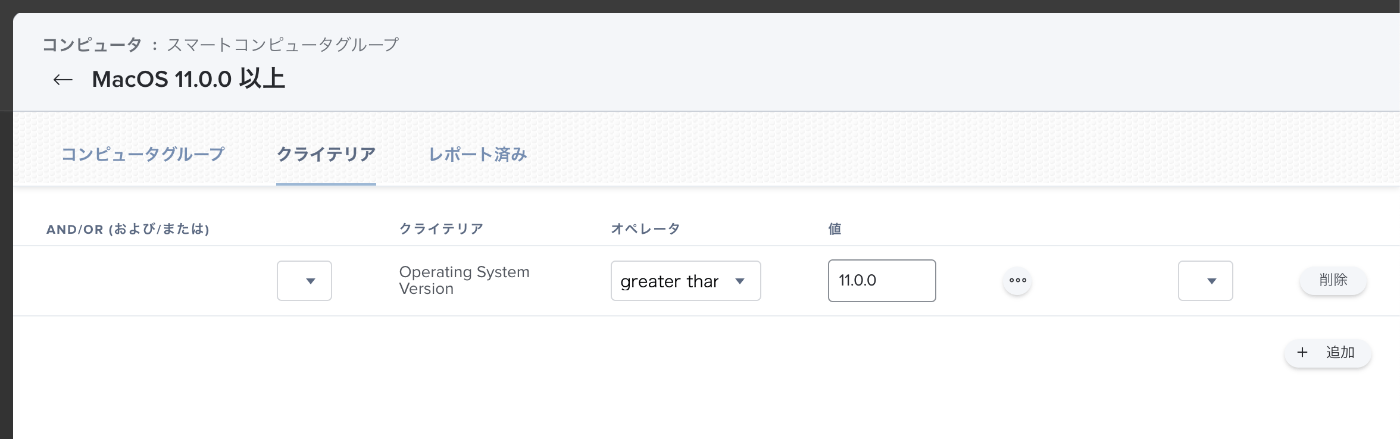
Task: Click the コンピュータ breadcrumb text
Action: click(x=92, y=45)
